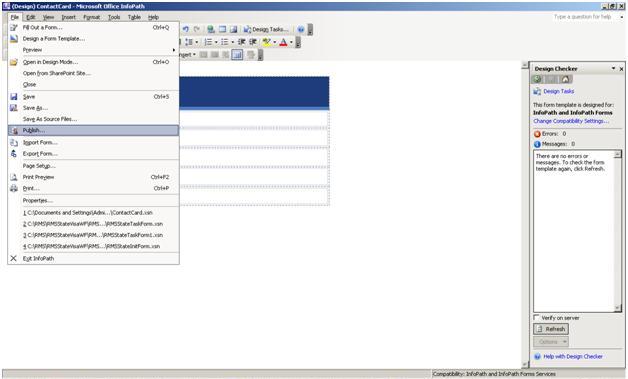Click the disabled Options dropdown button
628x379 pixels.
[x=551, y=342]
